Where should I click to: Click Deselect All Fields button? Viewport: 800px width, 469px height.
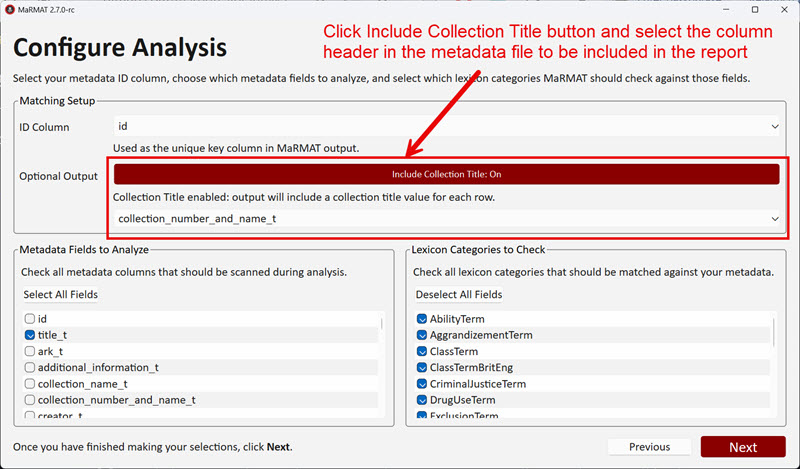459,294
